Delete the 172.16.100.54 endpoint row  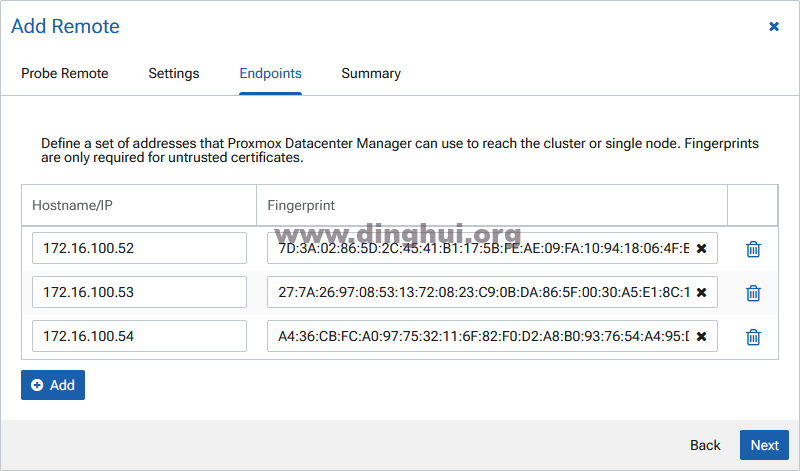(753, 337)
